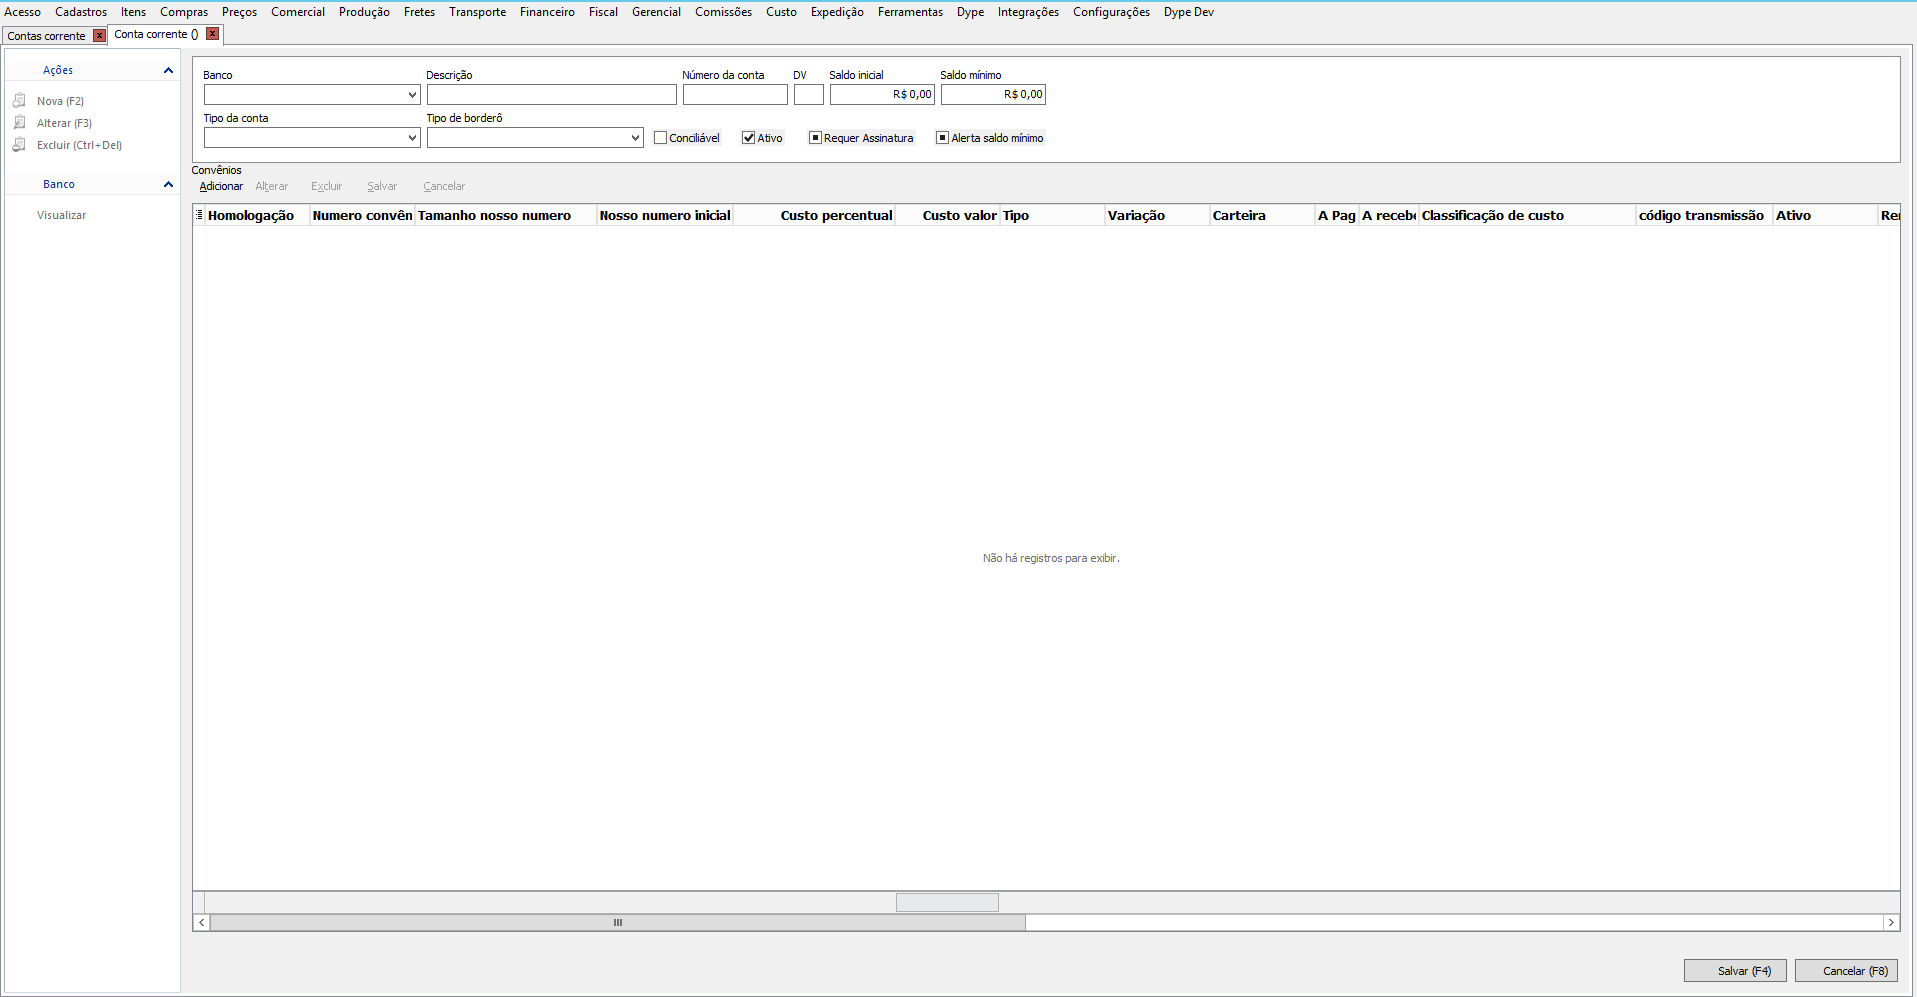This screenshot has width=1917, height=997.
Task: Toggle the Conciliável checkbox
Action: coord(660,138)
